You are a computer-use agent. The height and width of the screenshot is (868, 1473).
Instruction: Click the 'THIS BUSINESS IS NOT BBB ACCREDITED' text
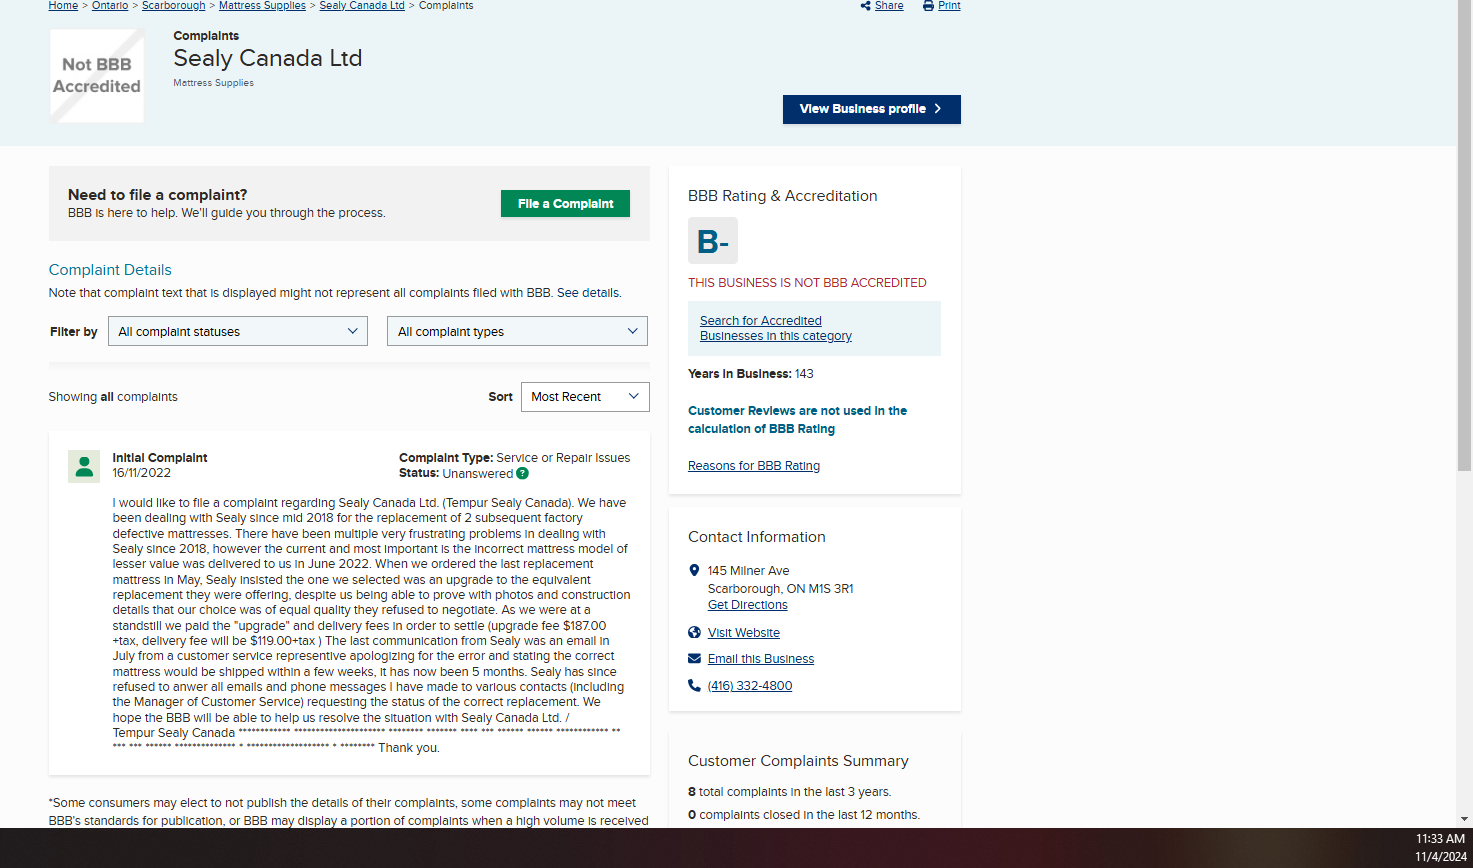[807, 283]
